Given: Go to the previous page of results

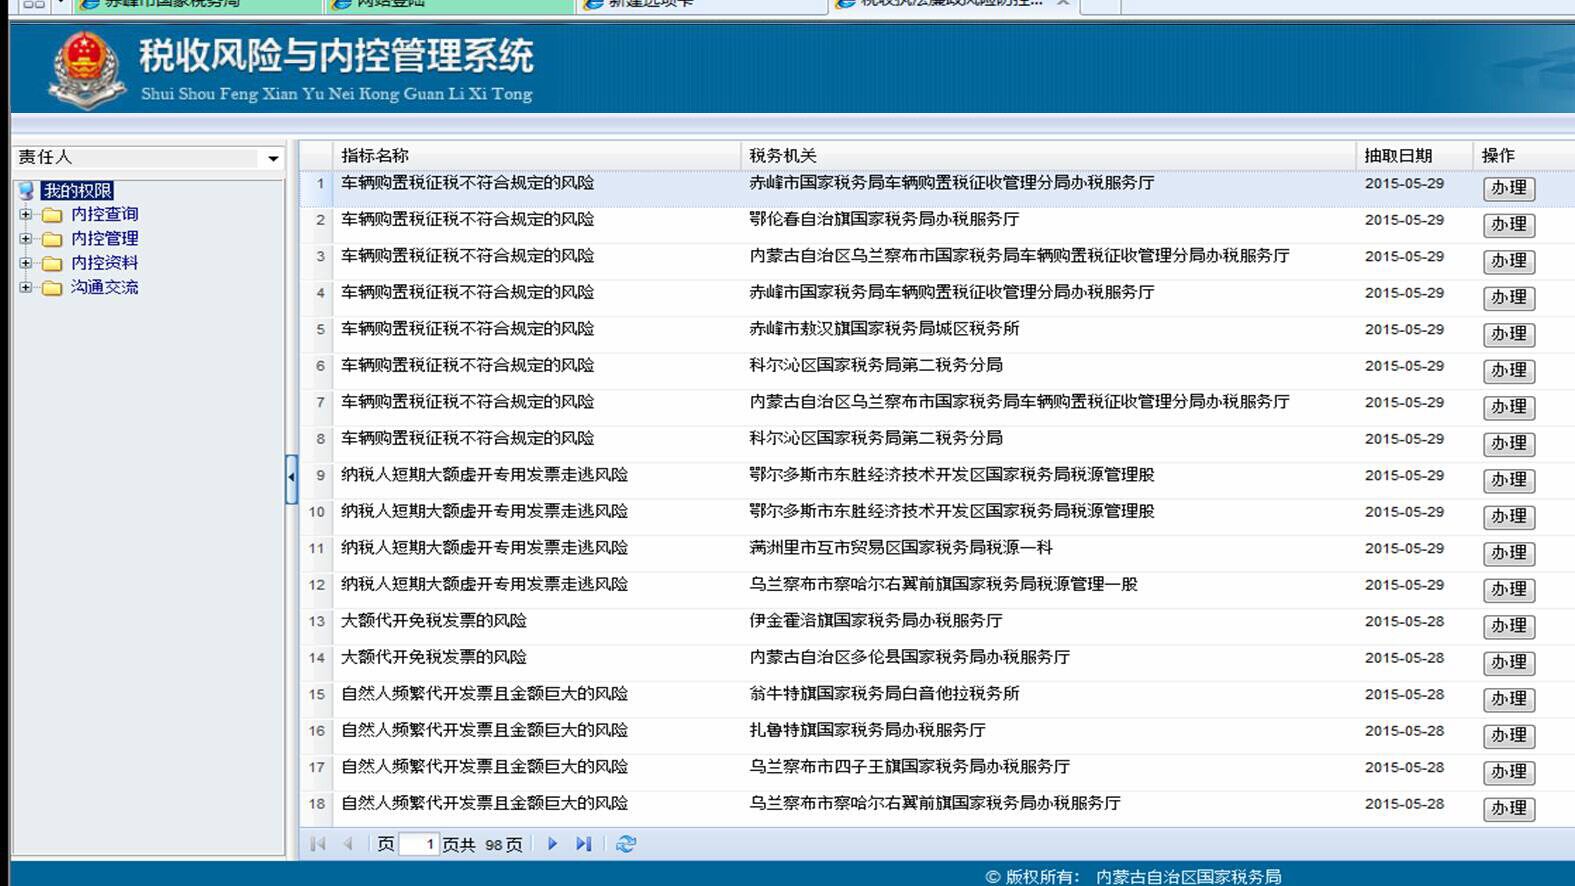Looking at the screenshot, I should 348,844.
